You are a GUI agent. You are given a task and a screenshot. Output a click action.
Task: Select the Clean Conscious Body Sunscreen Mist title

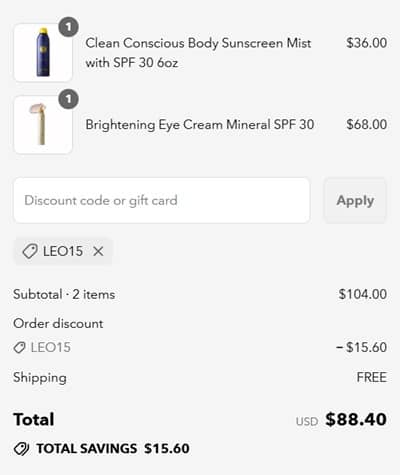pyautogui.click(x=198, y=53)
